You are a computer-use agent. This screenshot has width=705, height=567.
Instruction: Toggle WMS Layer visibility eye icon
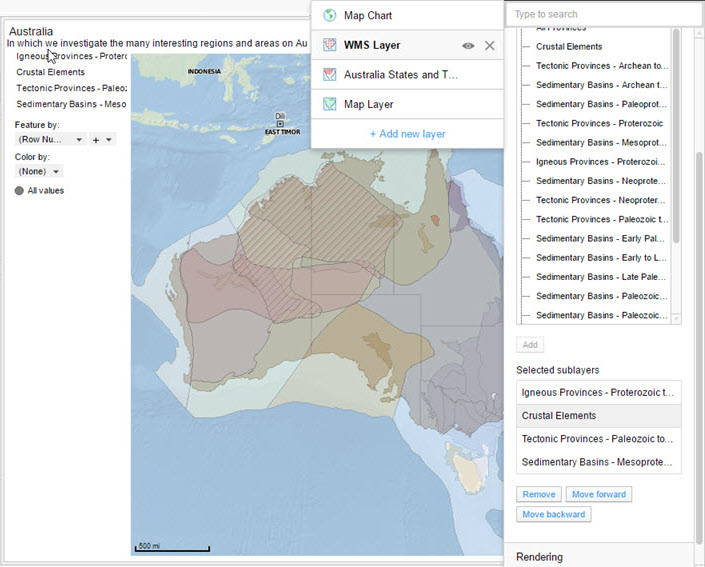click(x=468, y=45)
